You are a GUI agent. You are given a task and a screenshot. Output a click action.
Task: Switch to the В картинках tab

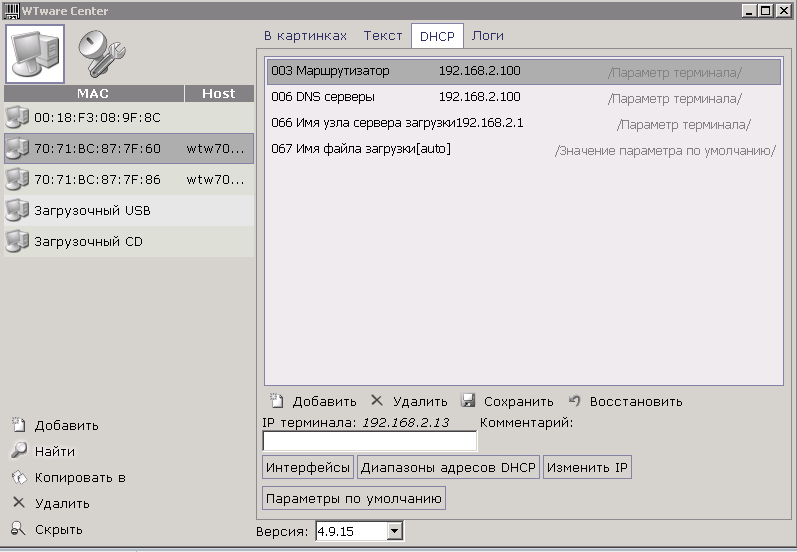305,36
